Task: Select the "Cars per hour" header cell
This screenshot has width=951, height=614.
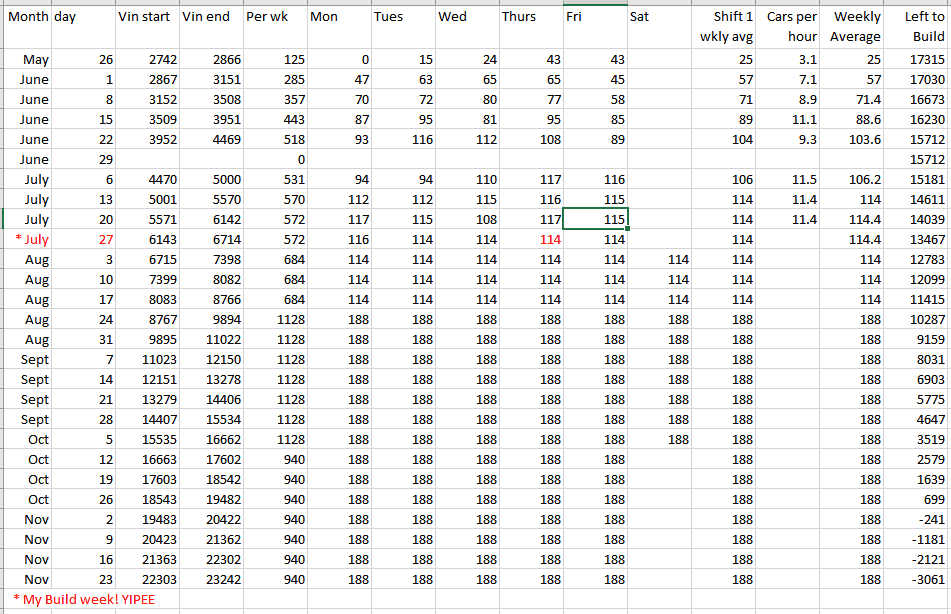Action: click(790, 27)
